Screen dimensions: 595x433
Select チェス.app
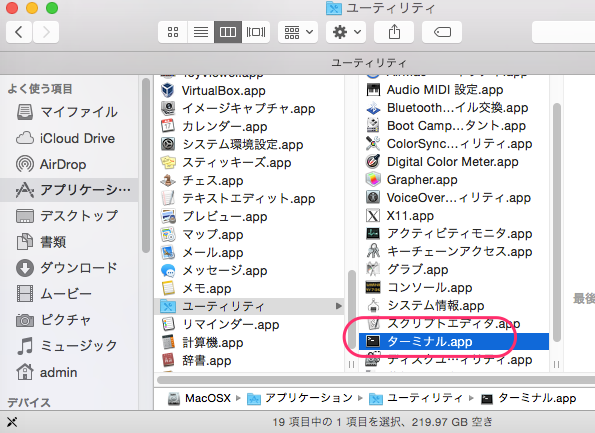[250, 181]
